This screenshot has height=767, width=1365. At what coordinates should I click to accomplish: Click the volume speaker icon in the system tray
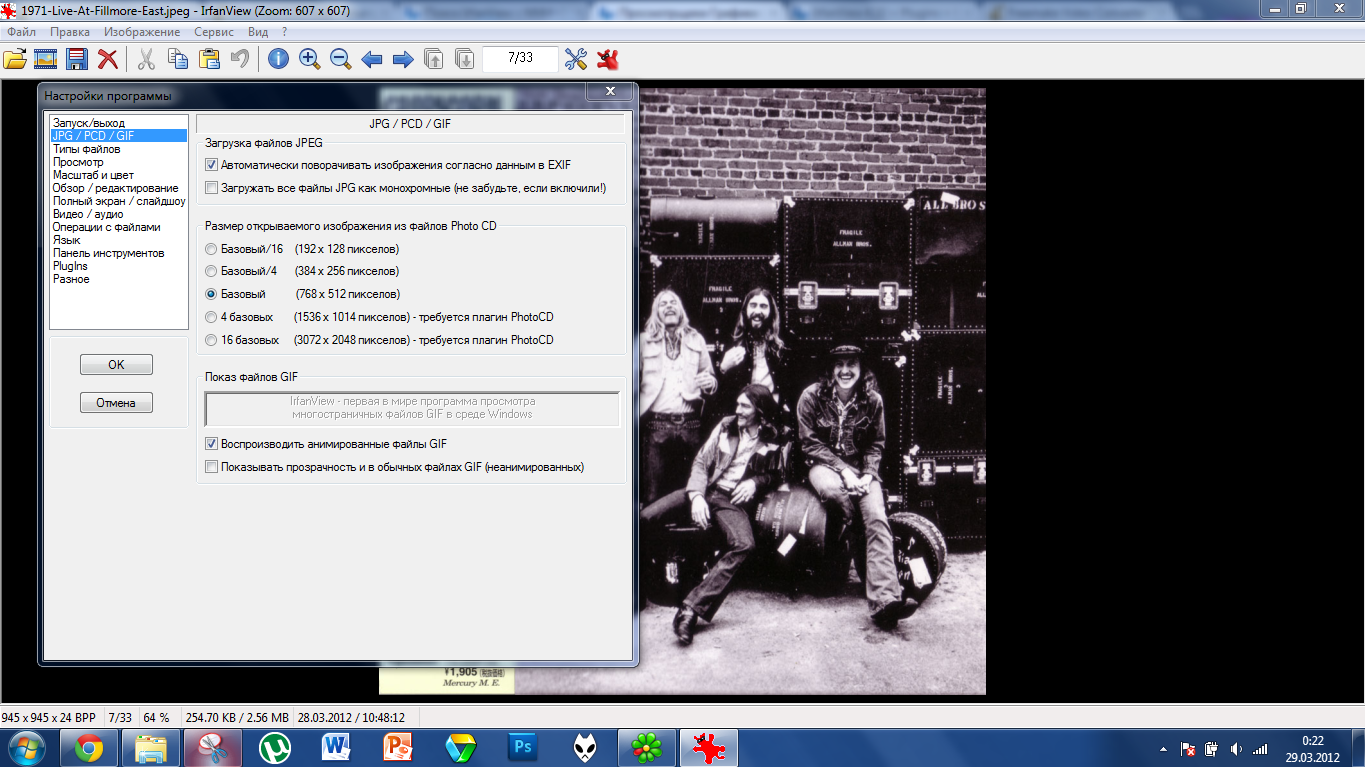tap(1236, 749)
